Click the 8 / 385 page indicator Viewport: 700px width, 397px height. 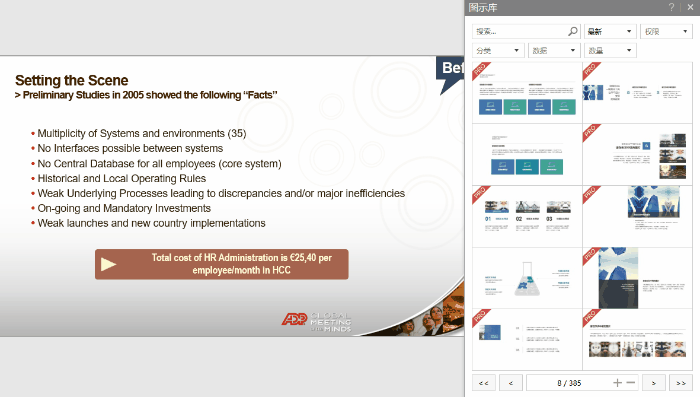coord(569,383)
